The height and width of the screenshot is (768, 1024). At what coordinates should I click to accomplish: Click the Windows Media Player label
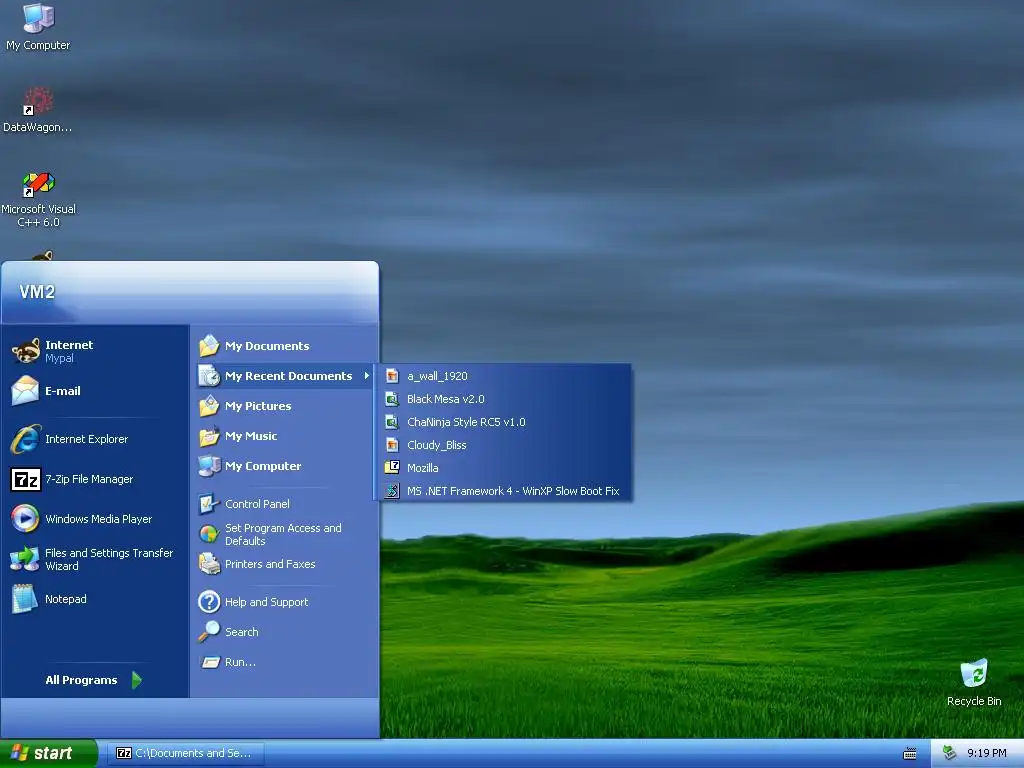tap(99, 519)
